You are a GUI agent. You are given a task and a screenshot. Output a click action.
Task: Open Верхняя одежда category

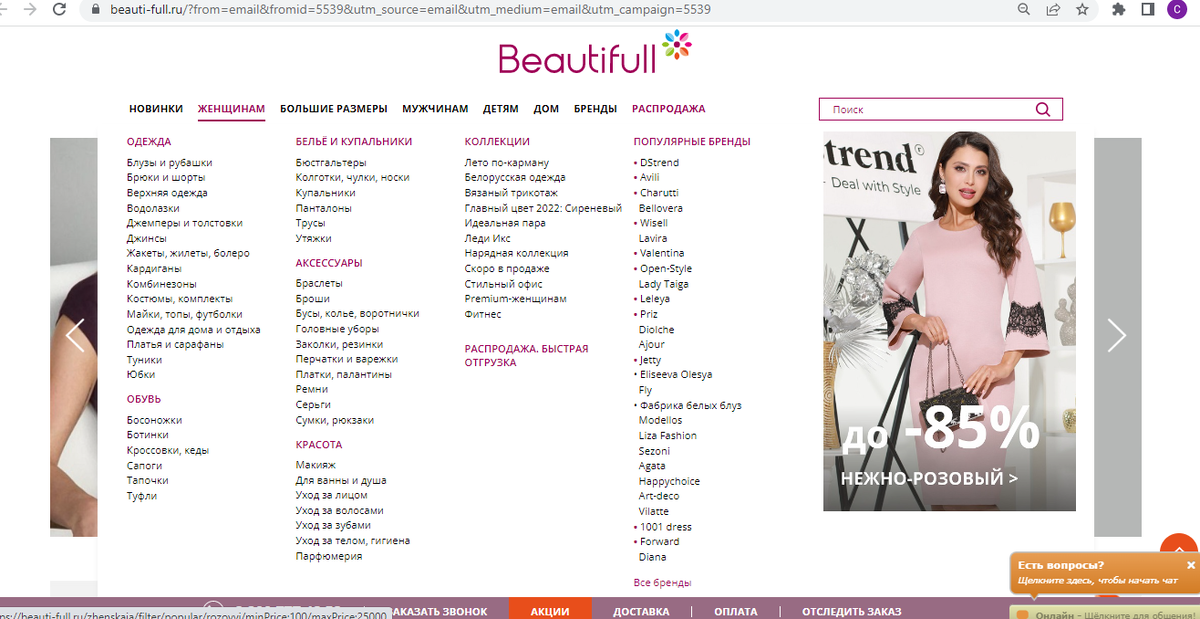pyautogui.click(x=167, y=193)
